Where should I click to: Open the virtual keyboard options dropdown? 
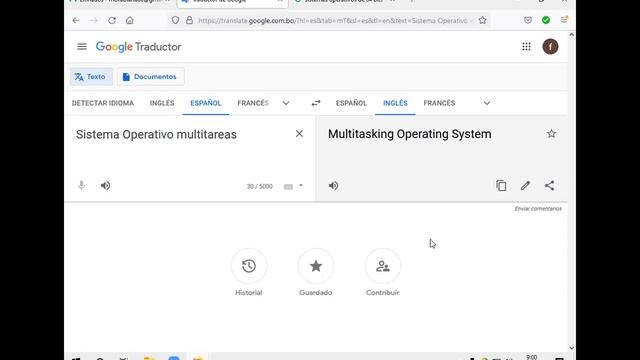click(301, 186)
